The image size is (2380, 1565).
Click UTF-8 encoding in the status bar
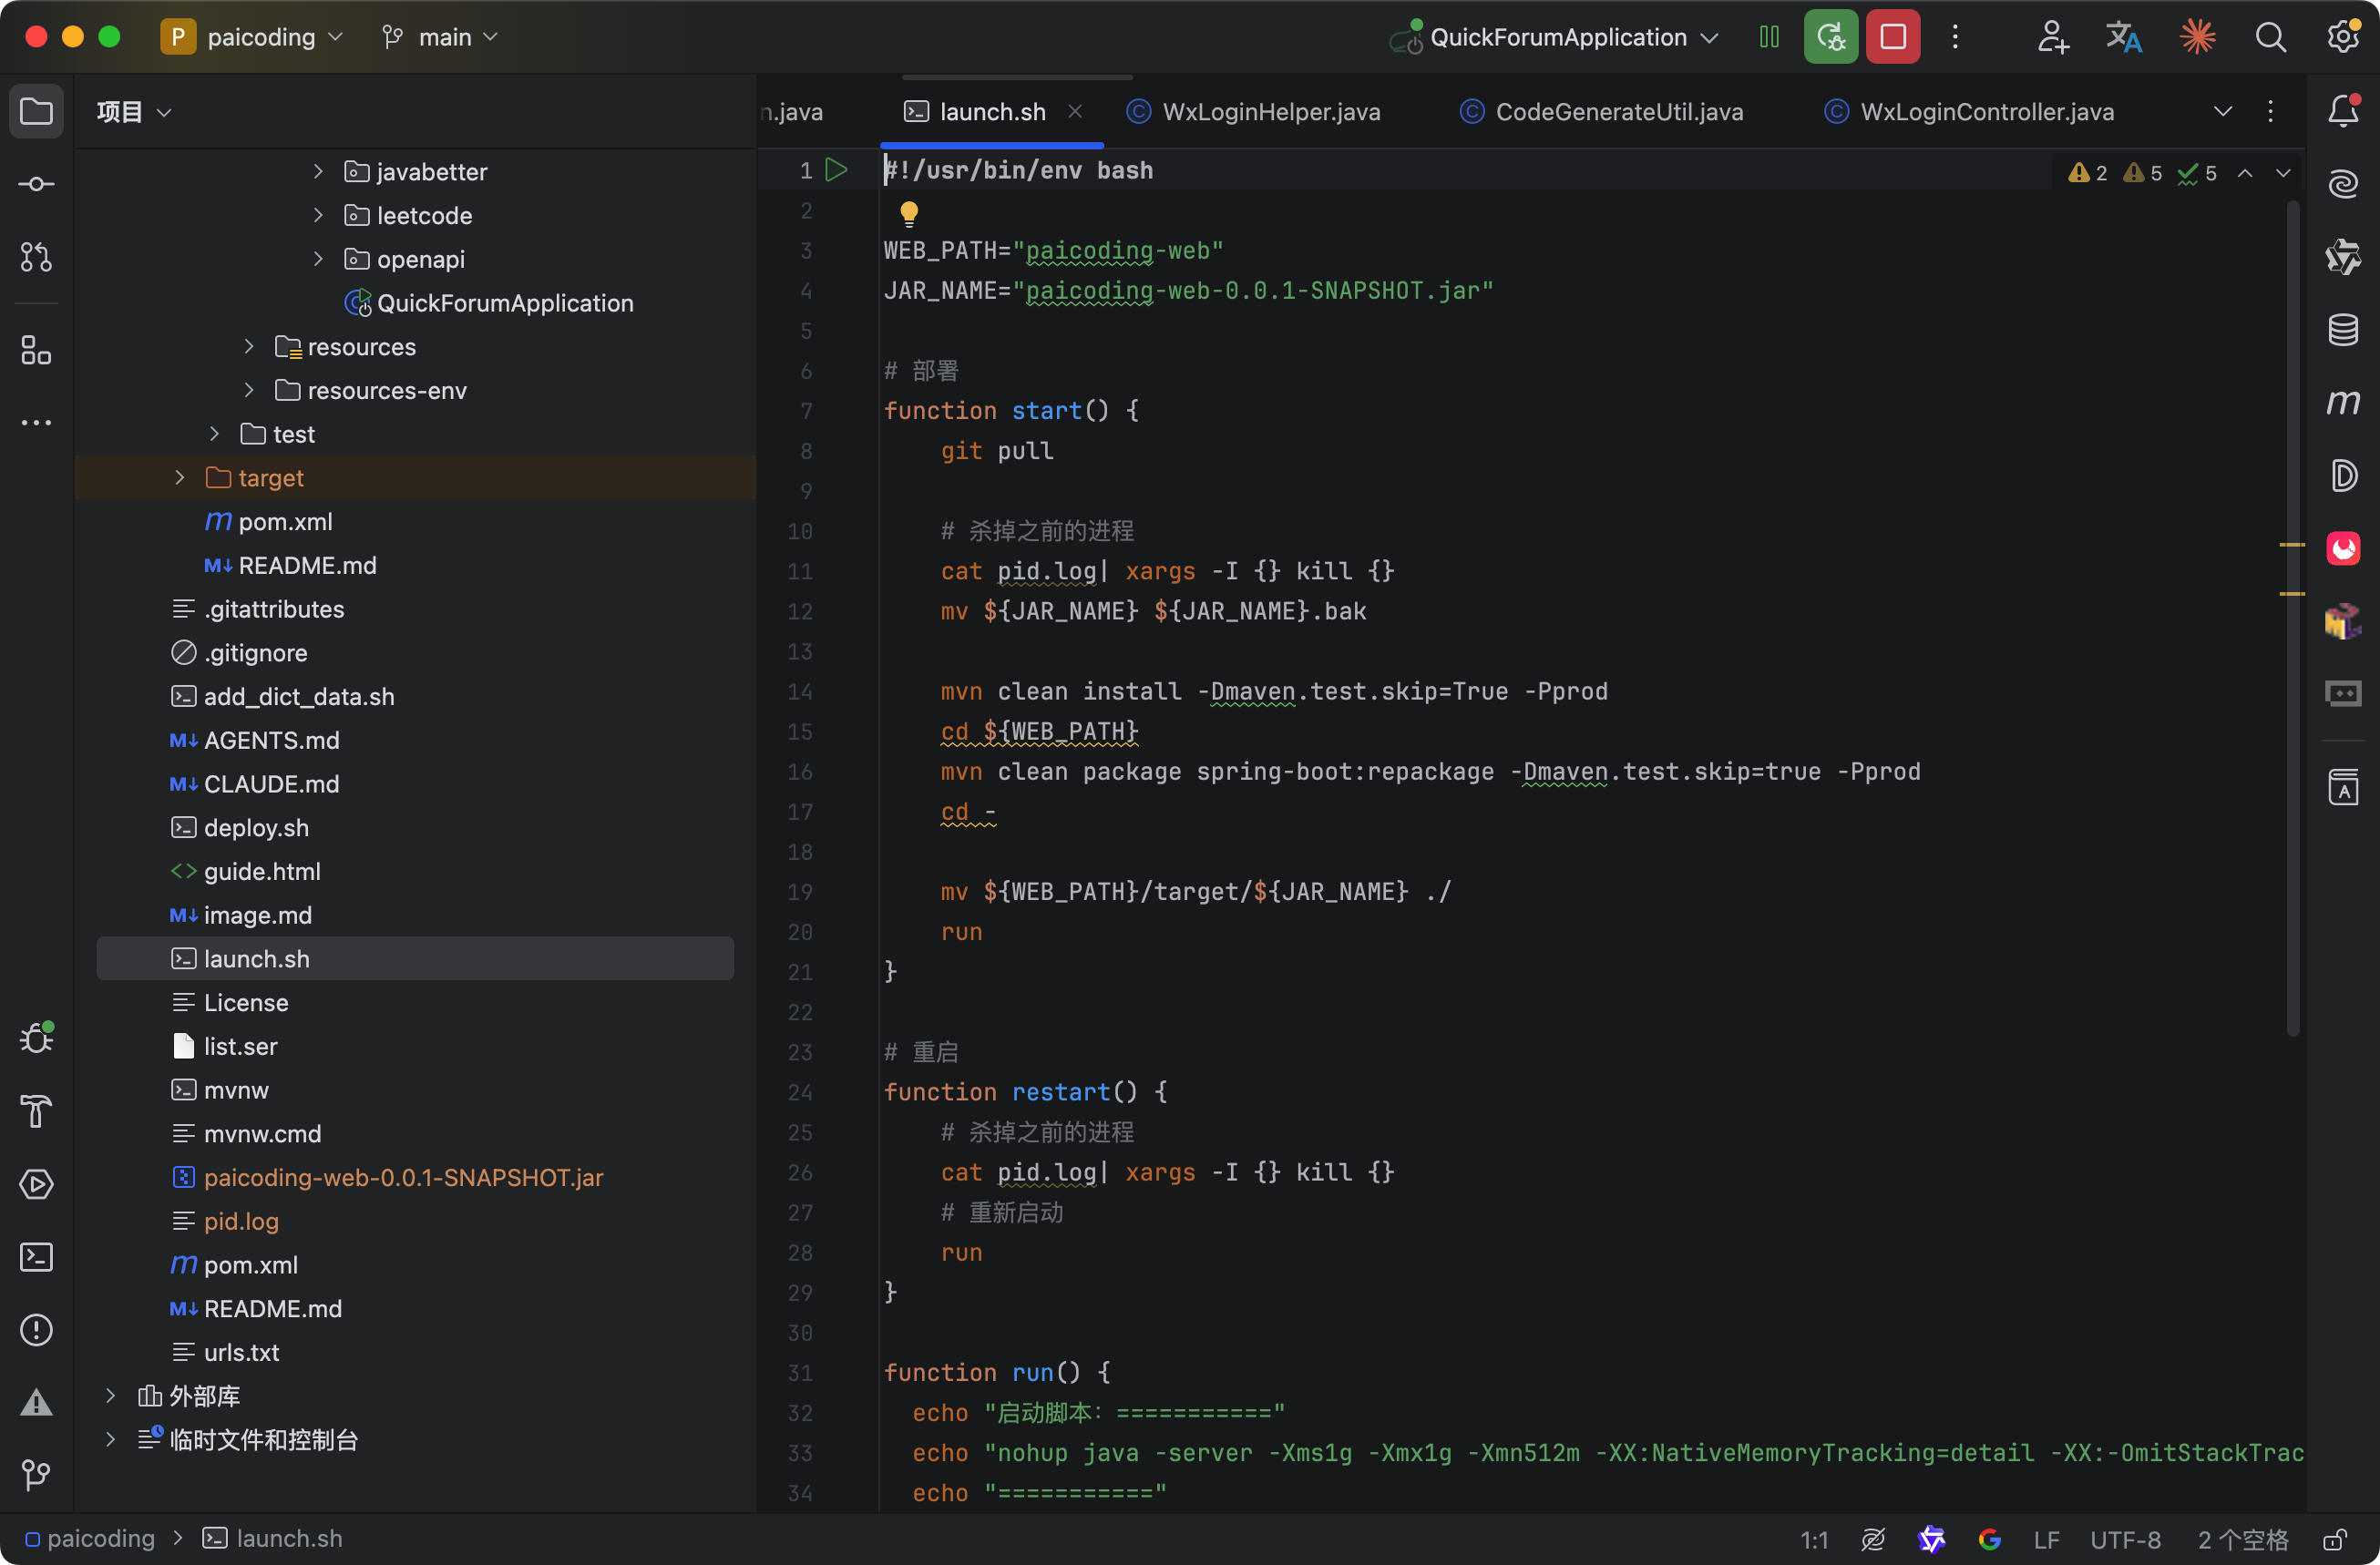pyautogui.click(x=2124, y=1539)
